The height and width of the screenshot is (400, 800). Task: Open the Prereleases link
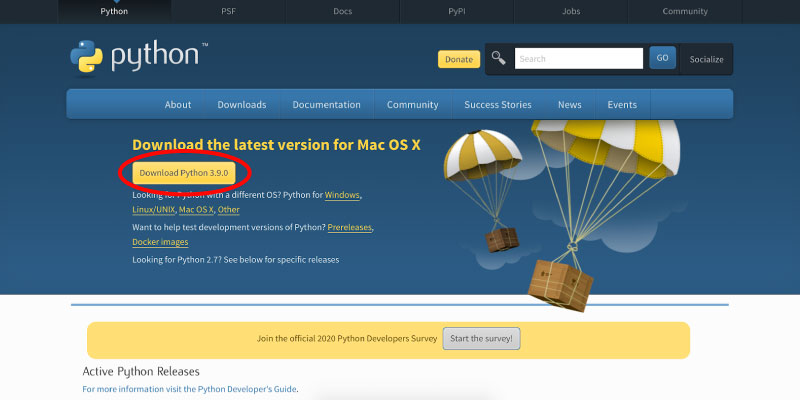coord(349,227)
